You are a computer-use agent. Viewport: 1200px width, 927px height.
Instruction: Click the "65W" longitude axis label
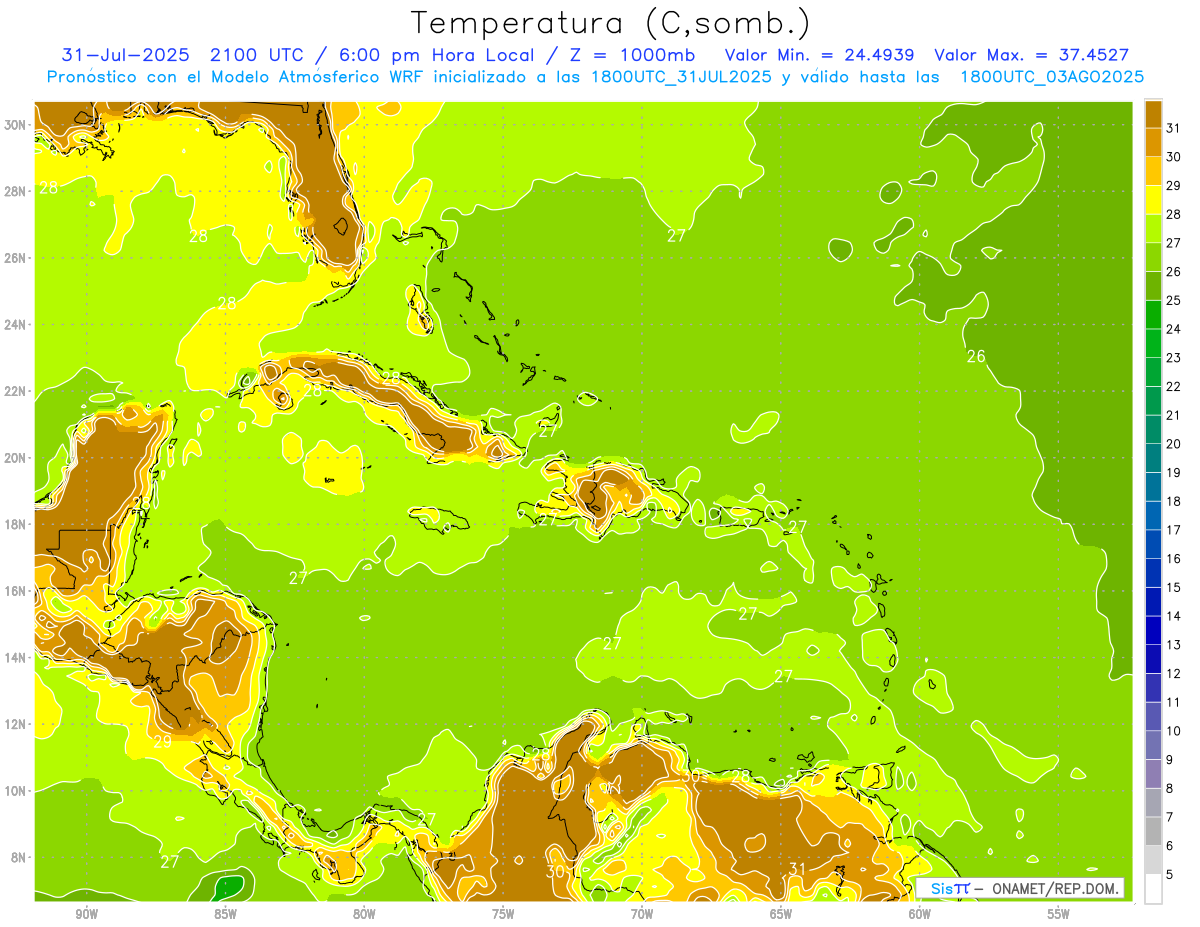tap(781, 914)
